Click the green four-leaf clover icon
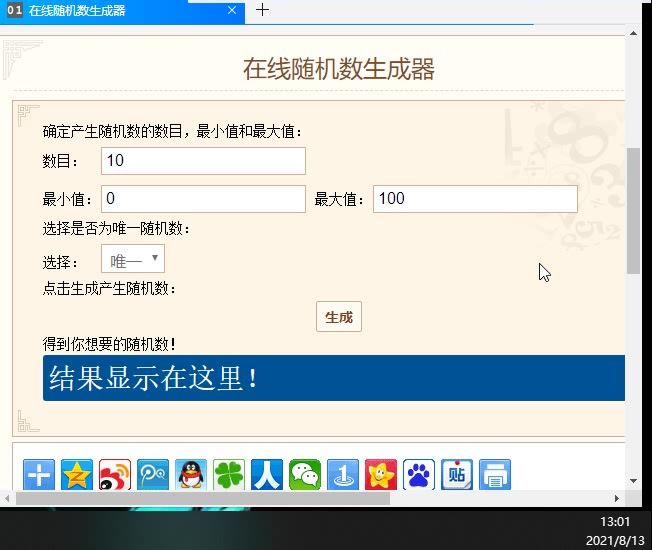Viewport: 652px width, 550px height. pos(229,474)
